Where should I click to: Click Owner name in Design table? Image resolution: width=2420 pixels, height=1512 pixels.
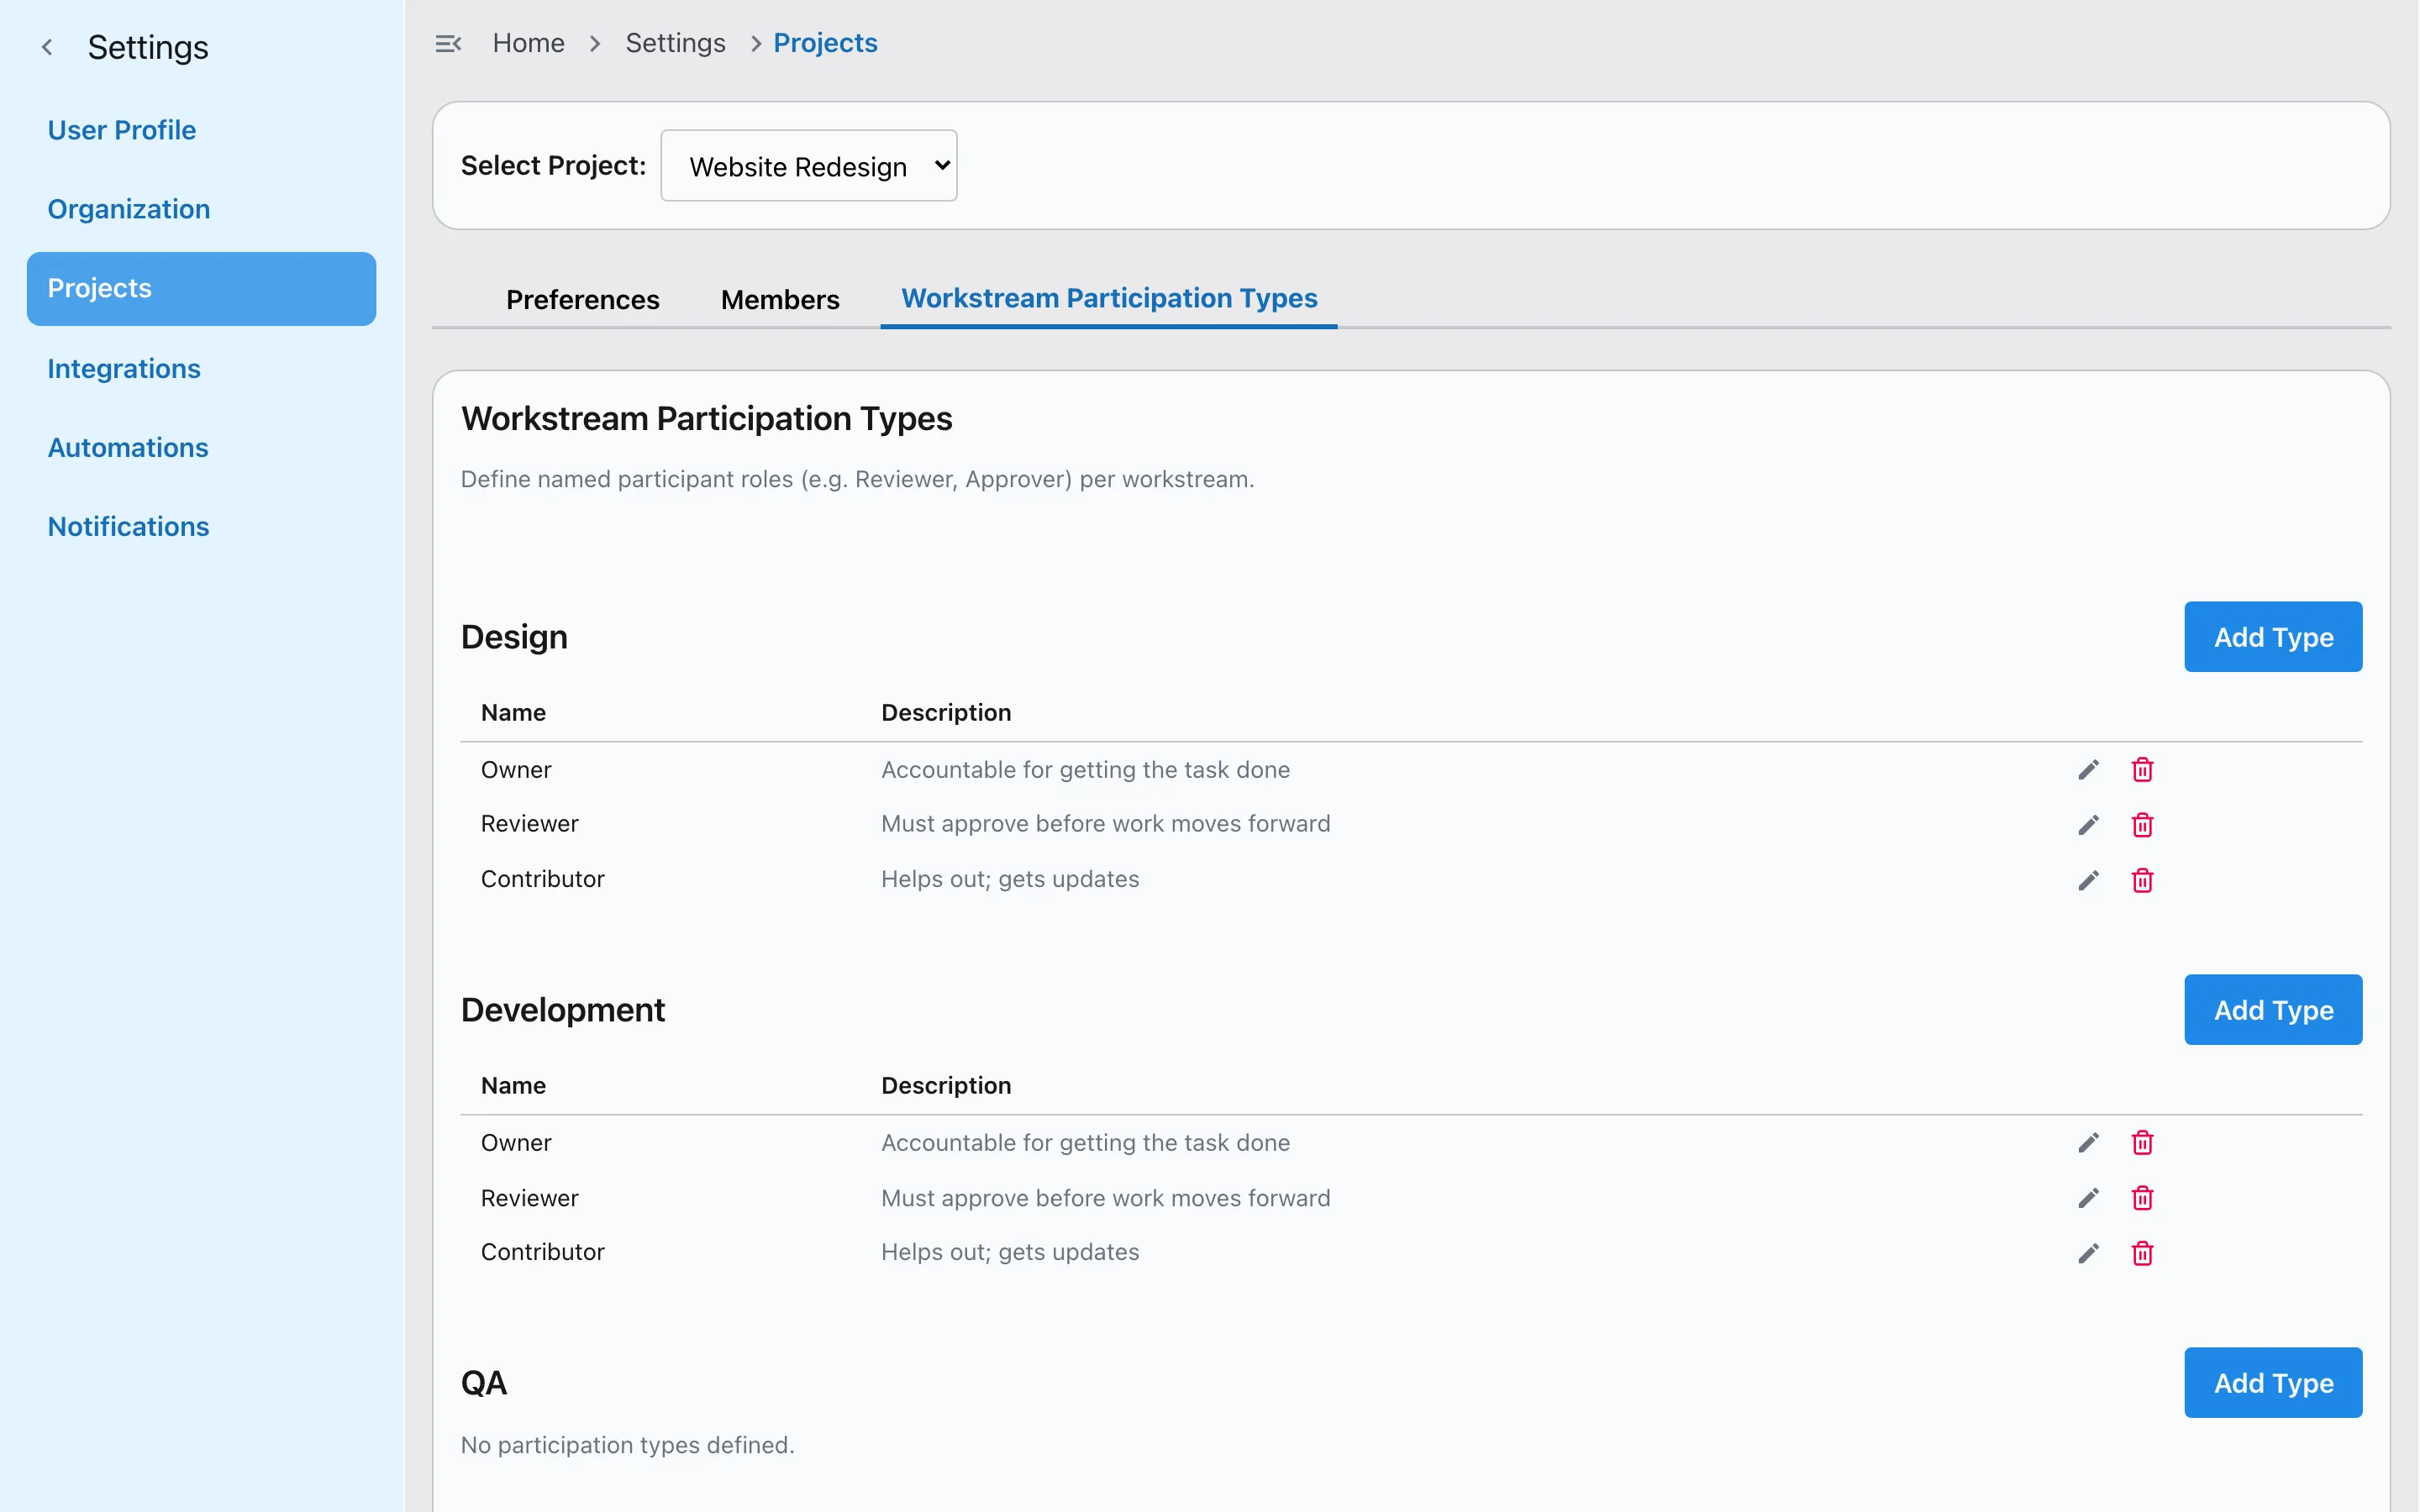(x=516, y=770)
